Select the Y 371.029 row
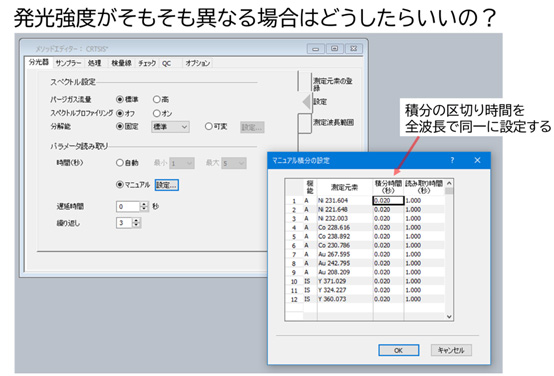The height and width of the screenshot is (376, 554). pyautogui.click(x=365, y=281)
